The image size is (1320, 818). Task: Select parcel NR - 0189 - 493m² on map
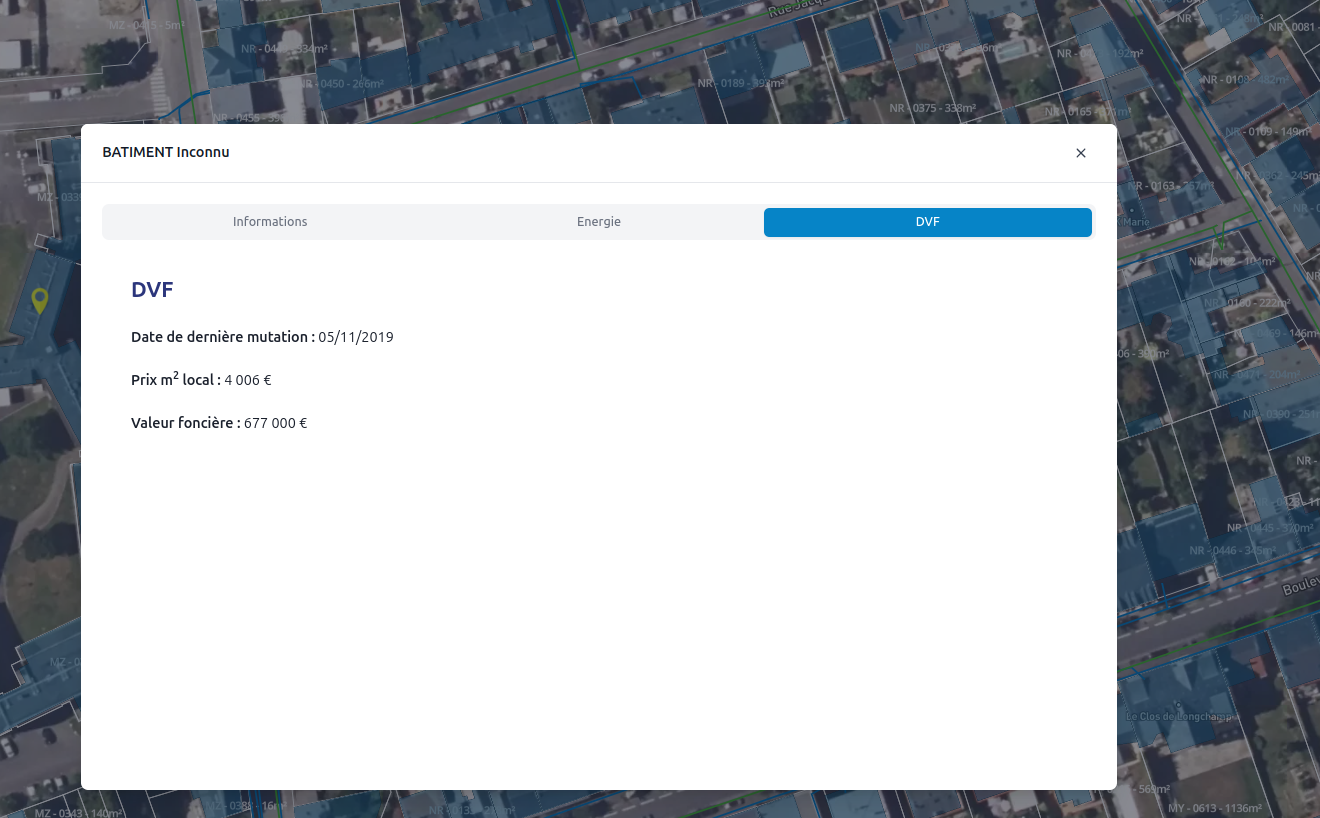[739, 84]
